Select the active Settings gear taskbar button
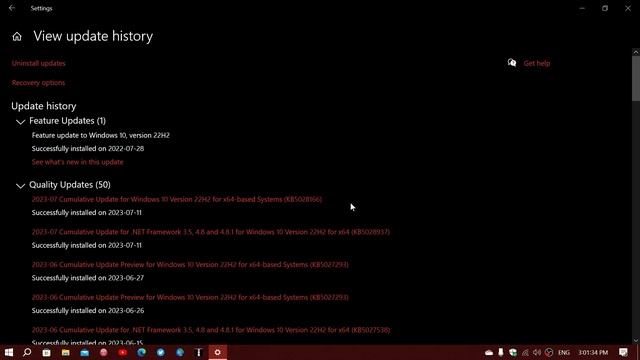Image resolution: width=640 pixels, height=360 pixels. coord(218,352)
